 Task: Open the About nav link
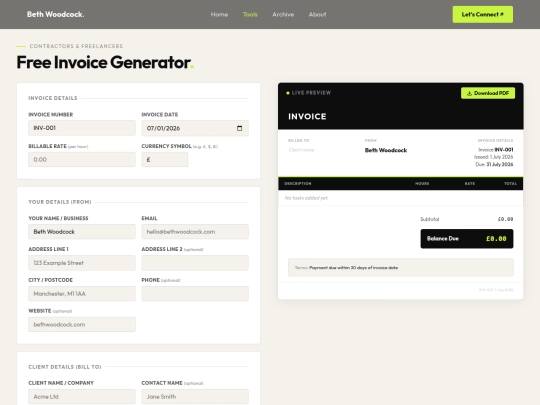click(317, 14)
